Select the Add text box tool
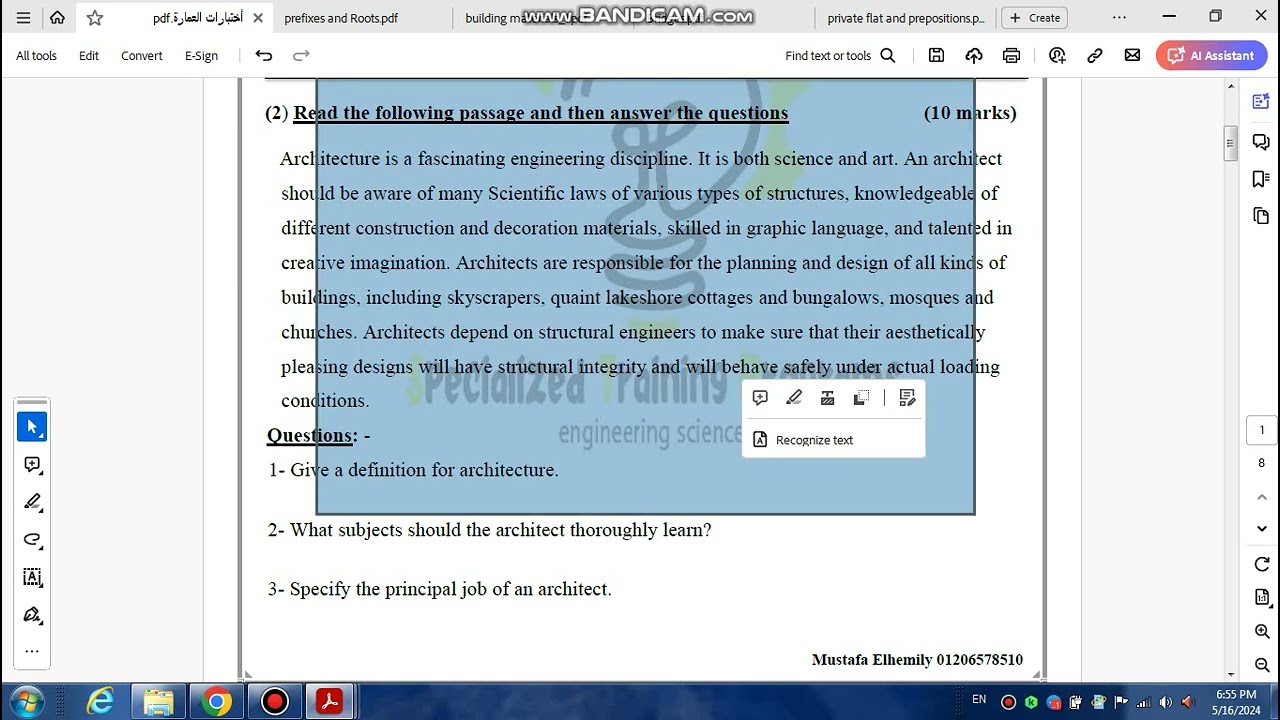Viewport: 1280px width, 720px height. pyautogui.click(x=32, y=577)
